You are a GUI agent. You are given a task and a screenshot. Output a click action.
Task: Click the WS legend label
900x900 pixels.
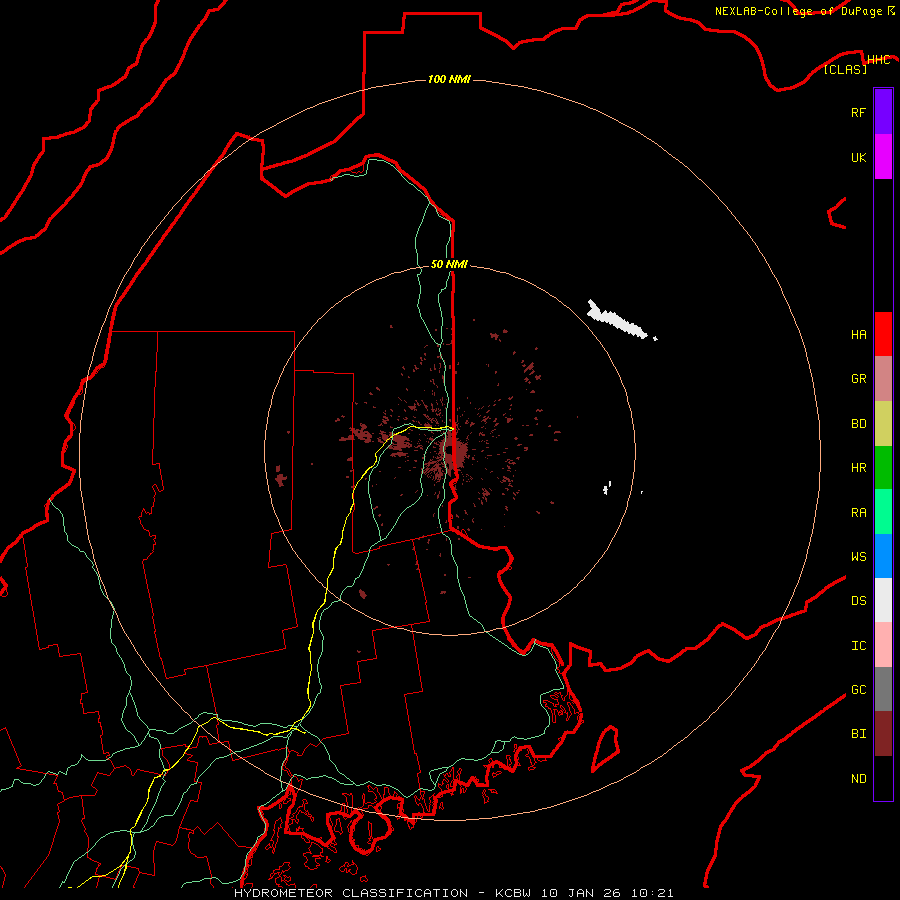click(x=858, y=557)
